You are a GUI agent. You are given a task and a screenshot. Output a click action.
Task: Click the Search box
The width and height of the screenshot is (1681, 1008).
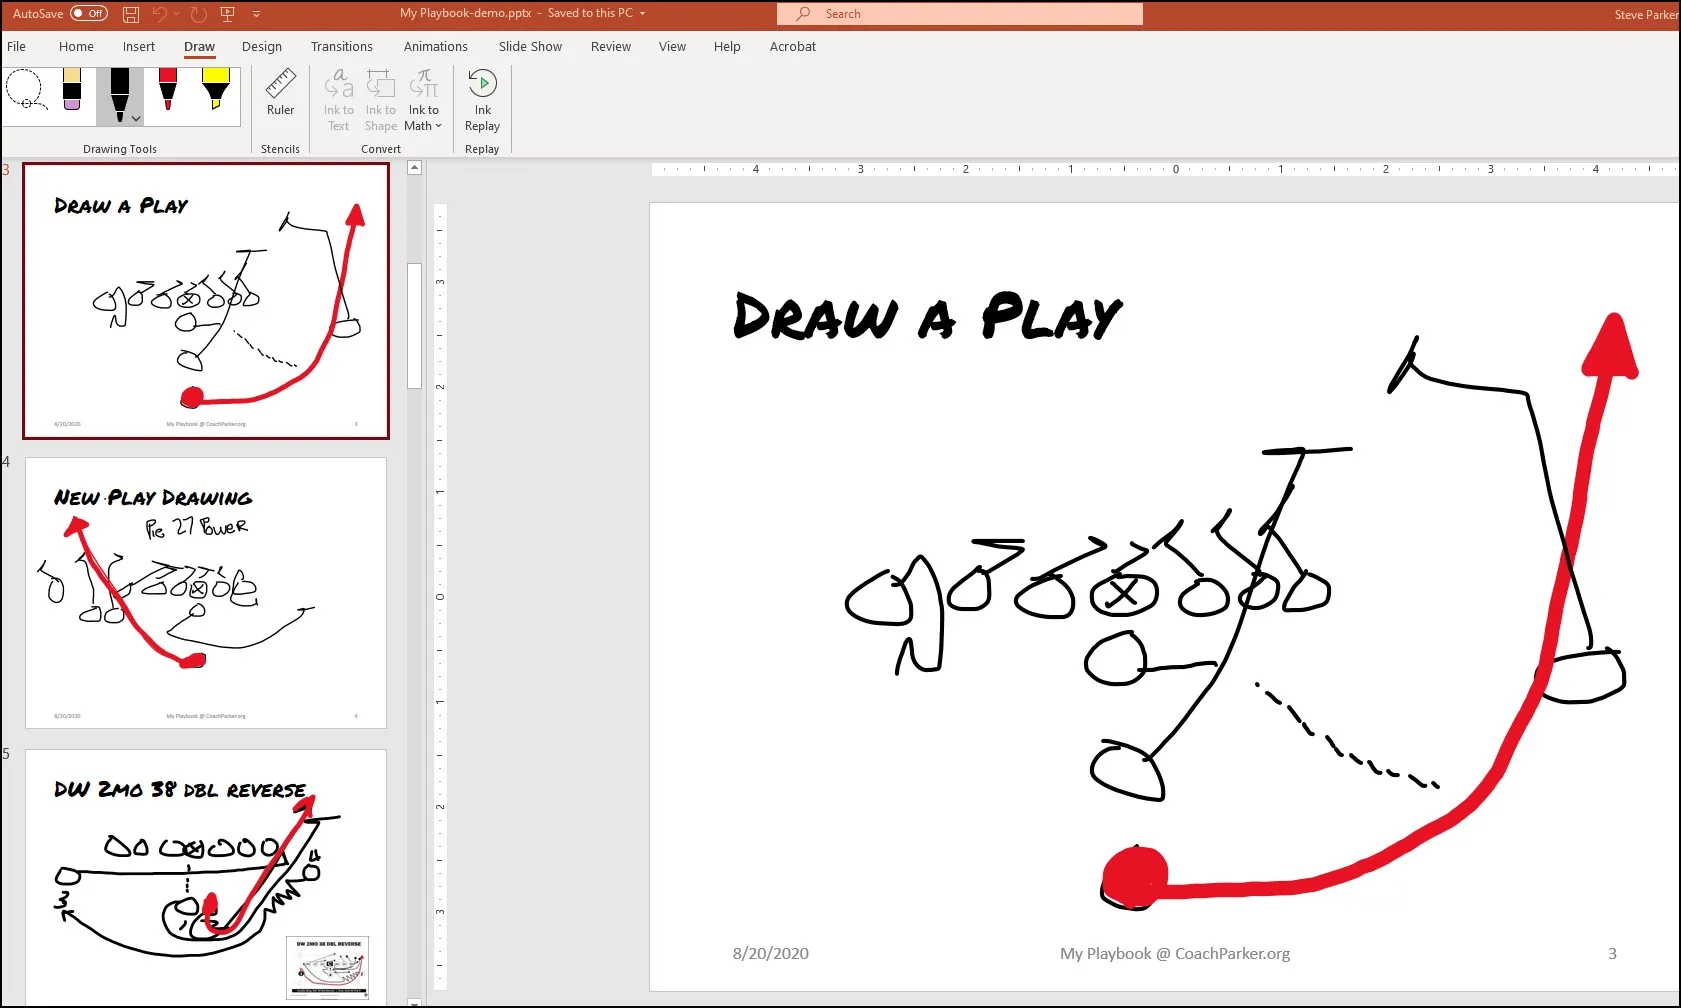[960, 14]
